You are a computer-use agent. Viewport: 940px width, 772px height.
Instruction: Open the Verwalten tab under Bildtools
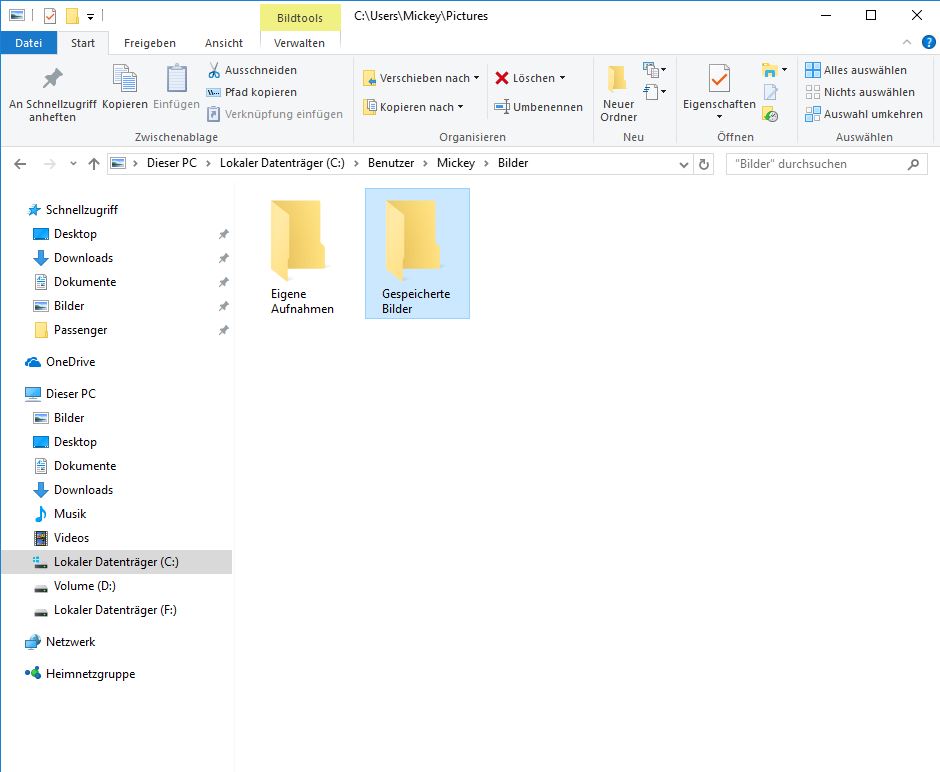300,43
